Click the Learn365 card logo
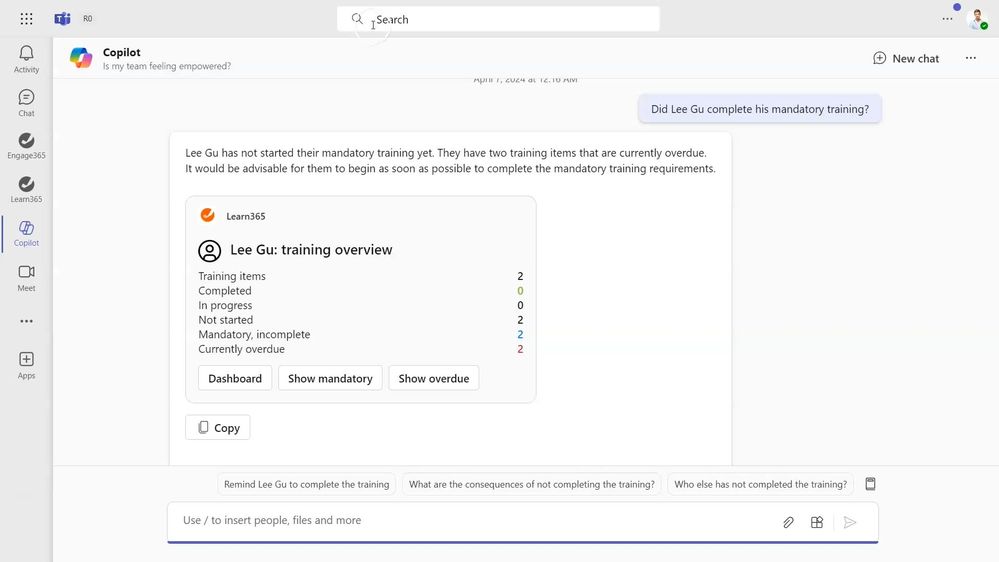This screenshot has height=562, width=999. tap(208, 215)
